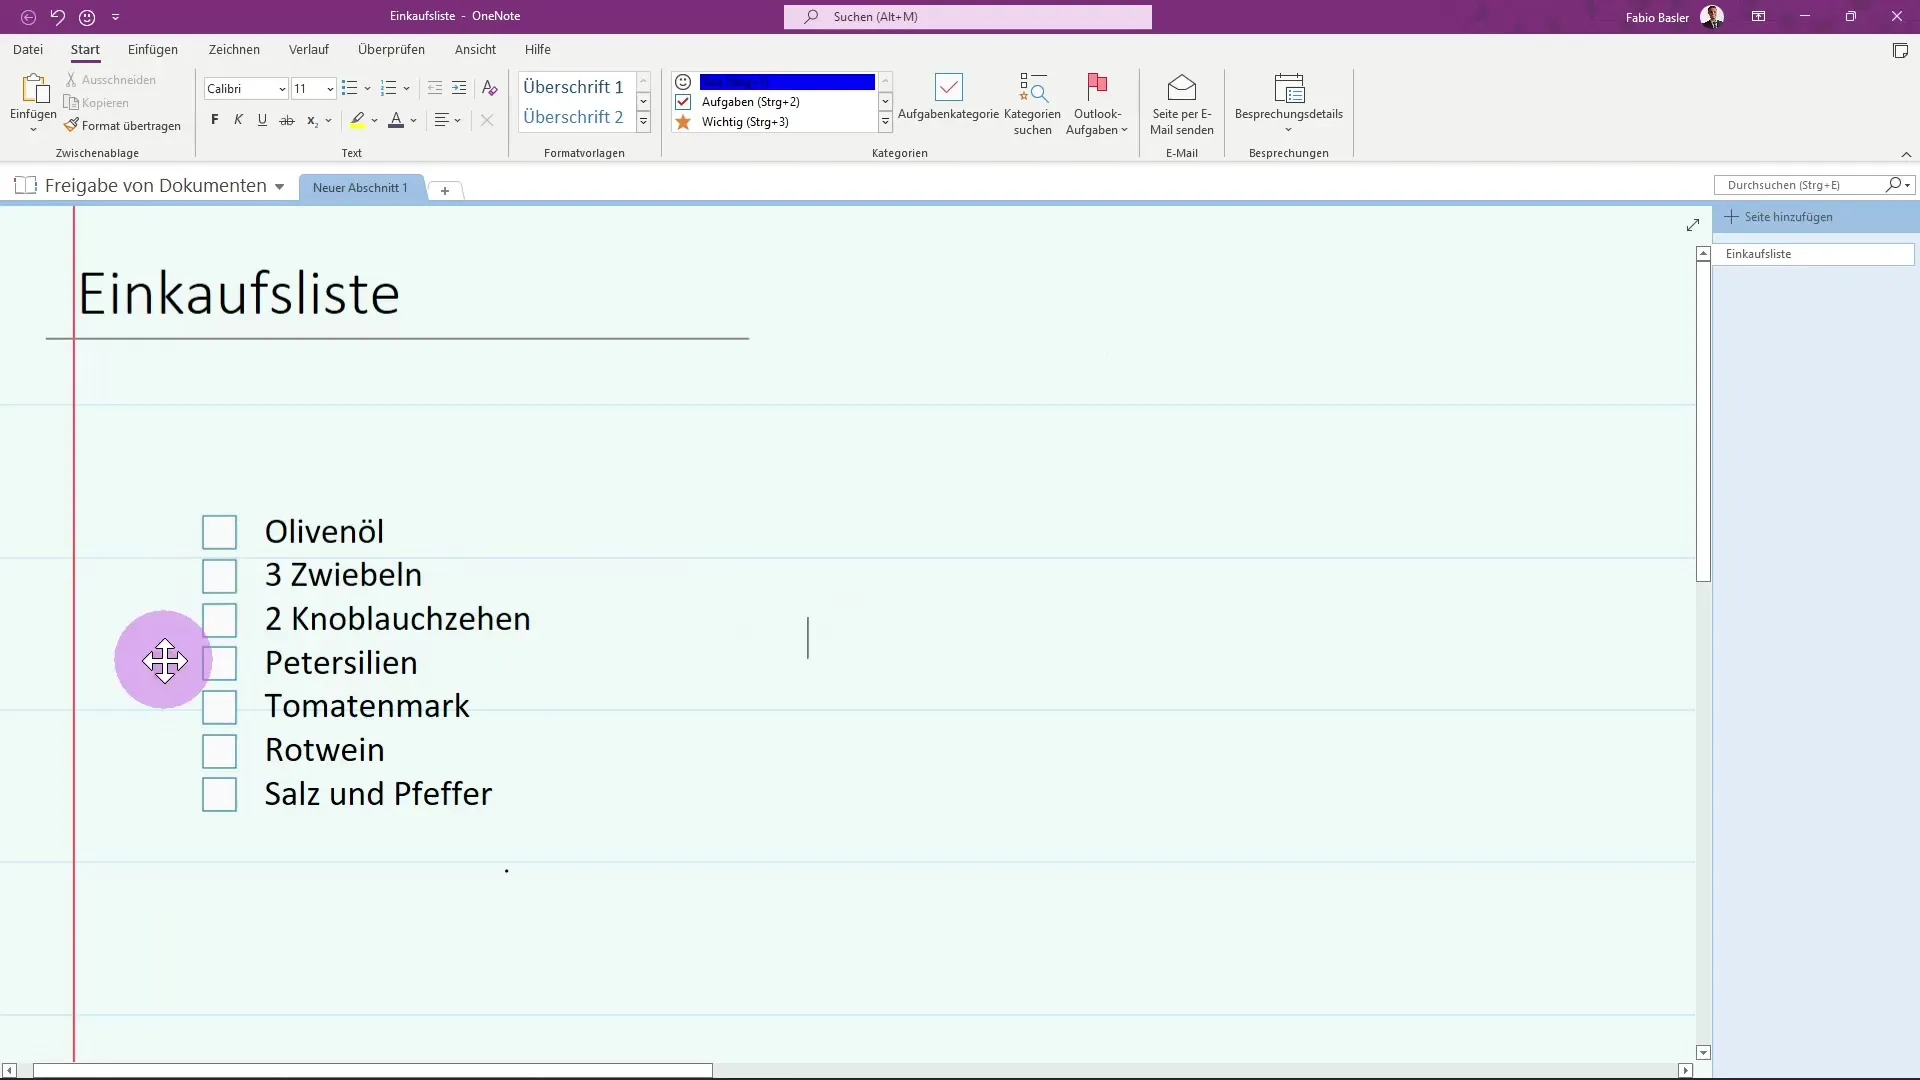
Task: Click the Einfügen paste clipboard icon
Action: coord(34,89)
